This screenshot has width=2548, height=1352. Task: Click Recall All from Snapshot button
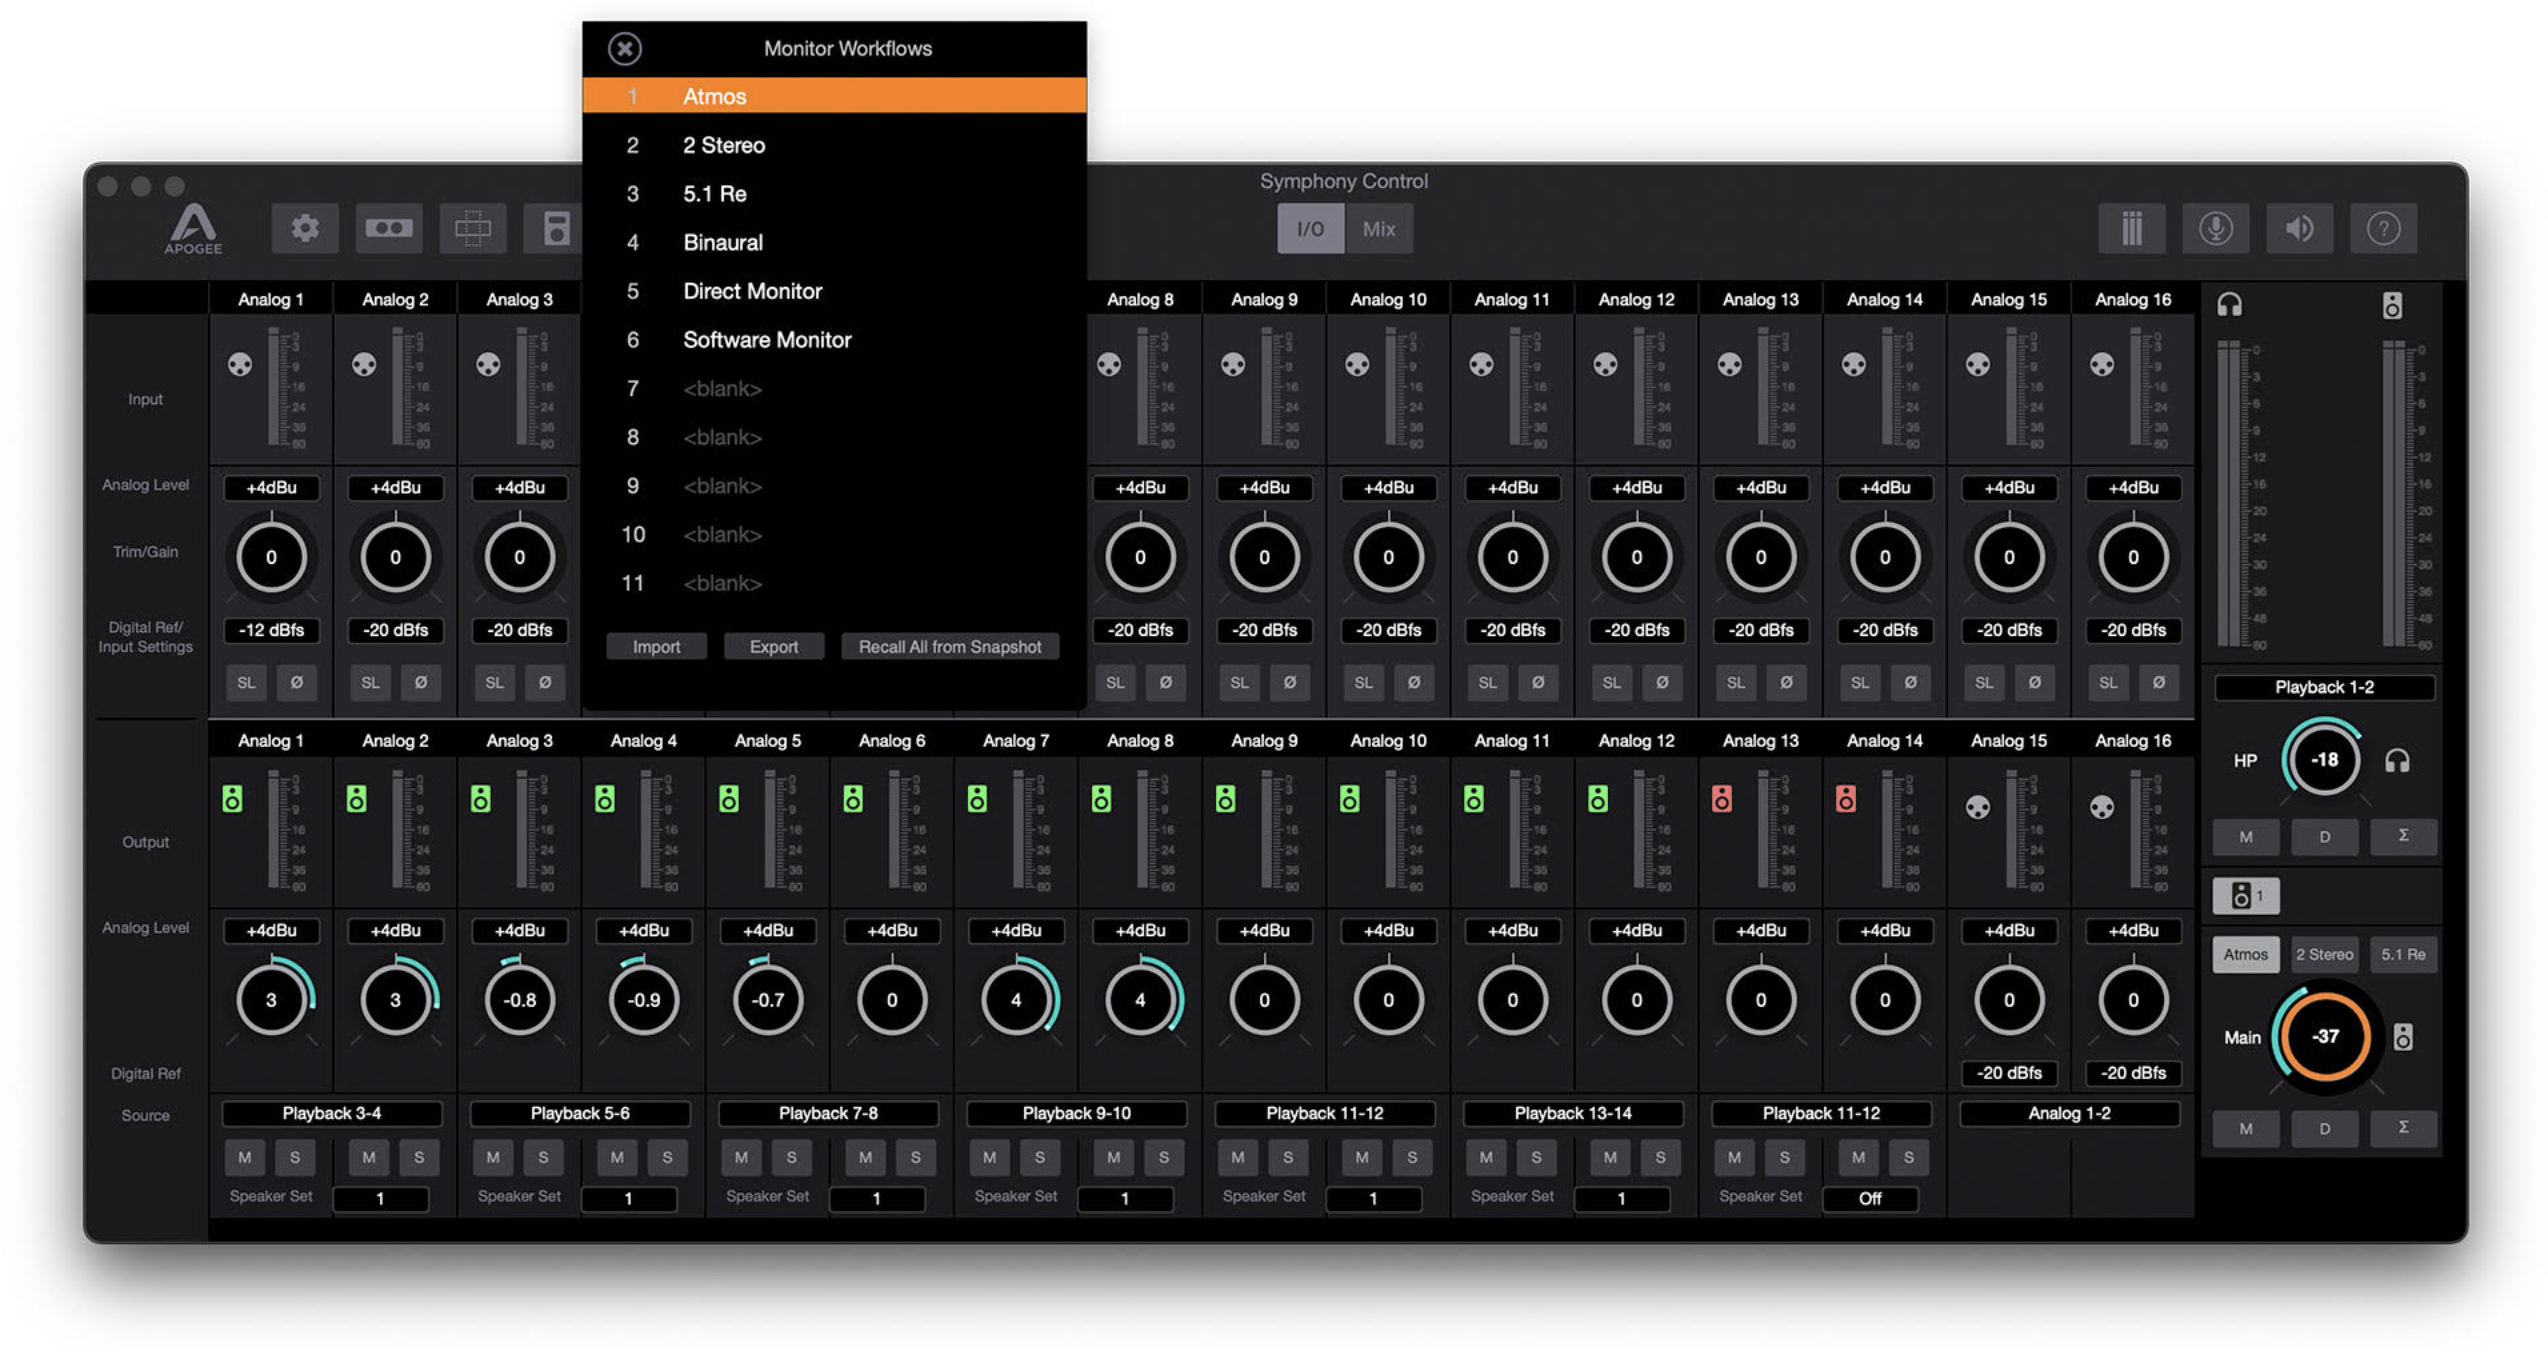click(949, 647)
